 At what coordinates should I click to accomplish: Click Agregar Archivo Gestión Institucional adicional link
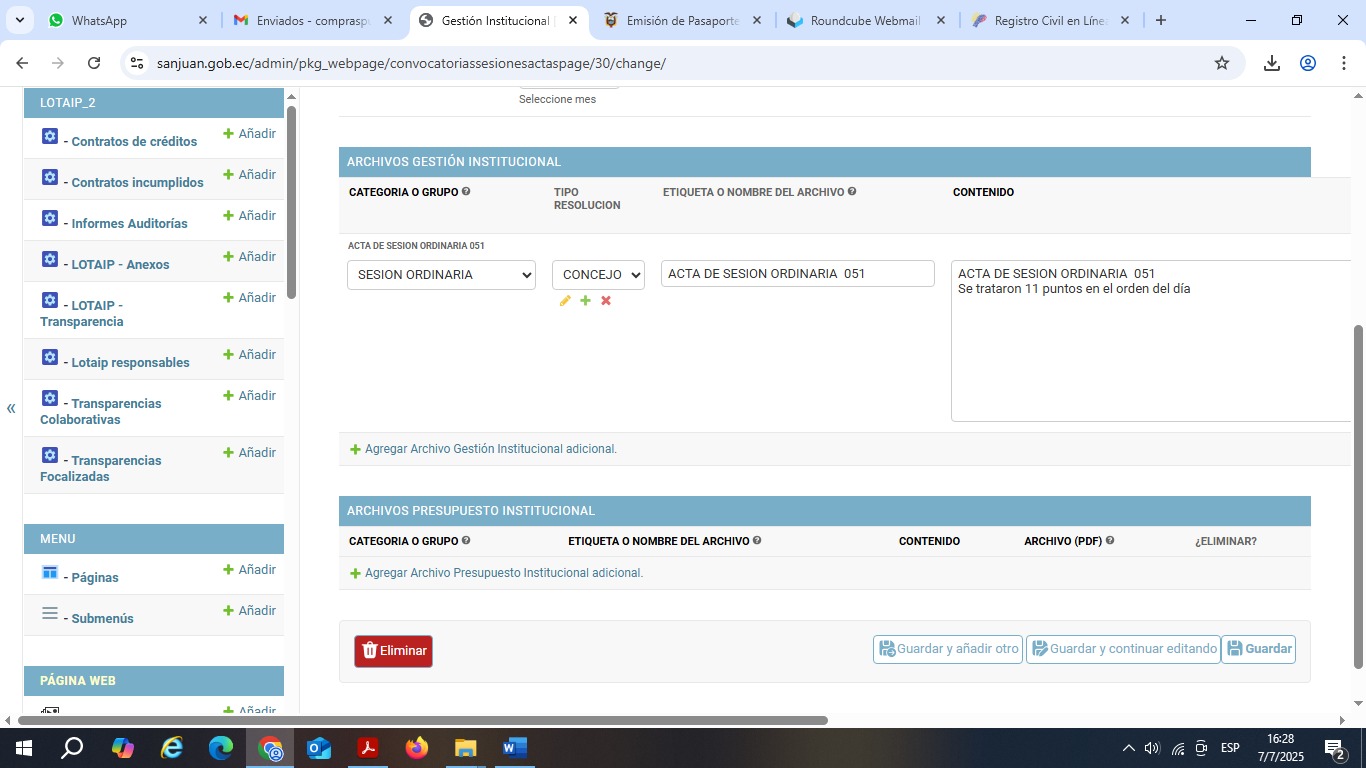490,449
